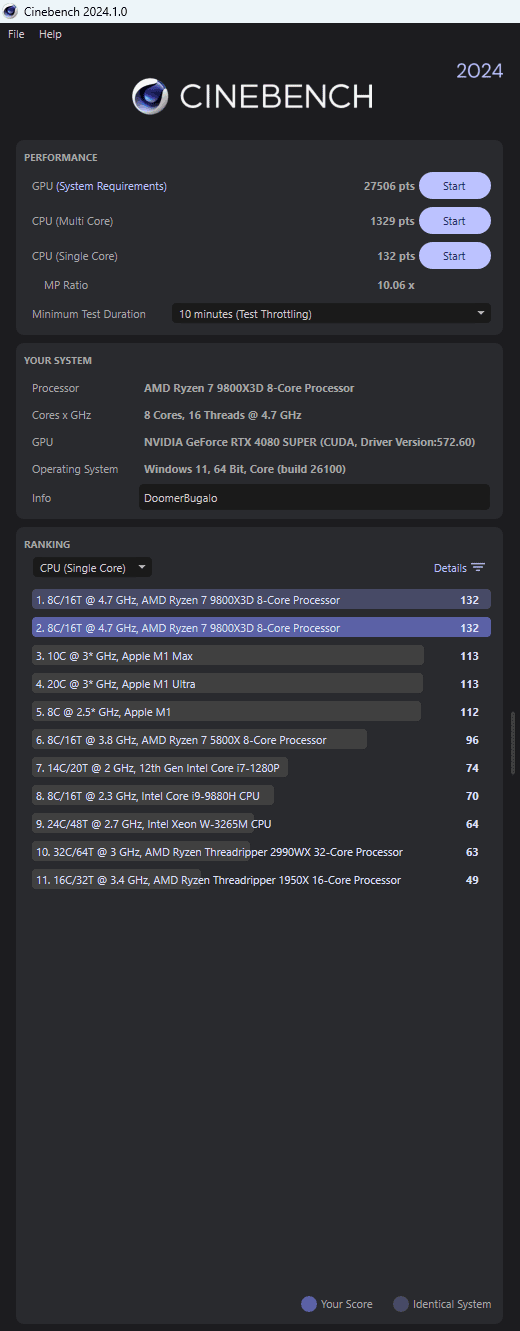Click the Cinebench logo sphere icon
520x1331 pixels.
[x=150, y=96]
